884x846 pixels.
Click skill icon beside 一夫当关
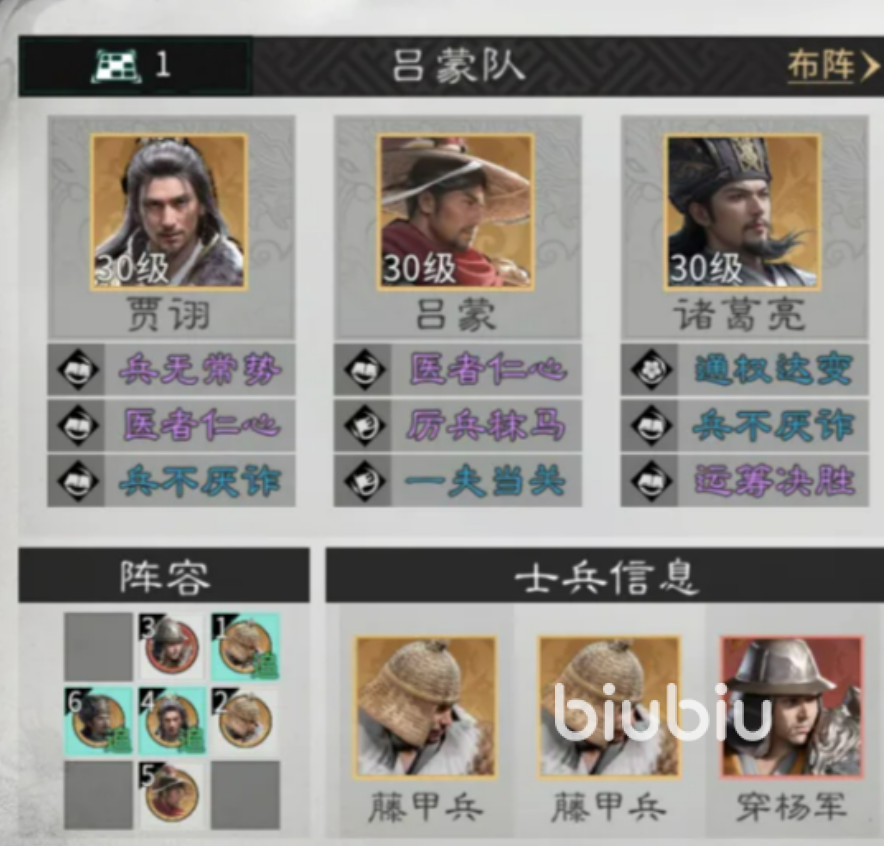pyautogui.click(x=365, y=480)
